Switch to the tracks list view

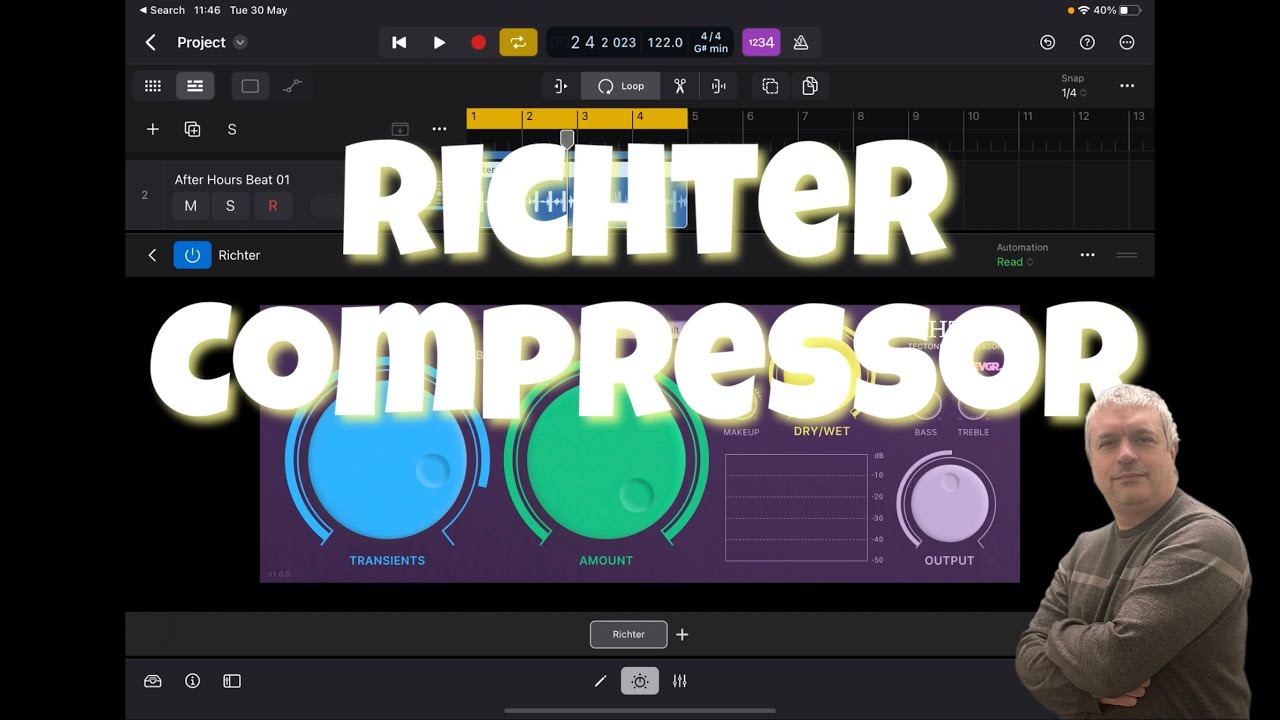point(195,86)
